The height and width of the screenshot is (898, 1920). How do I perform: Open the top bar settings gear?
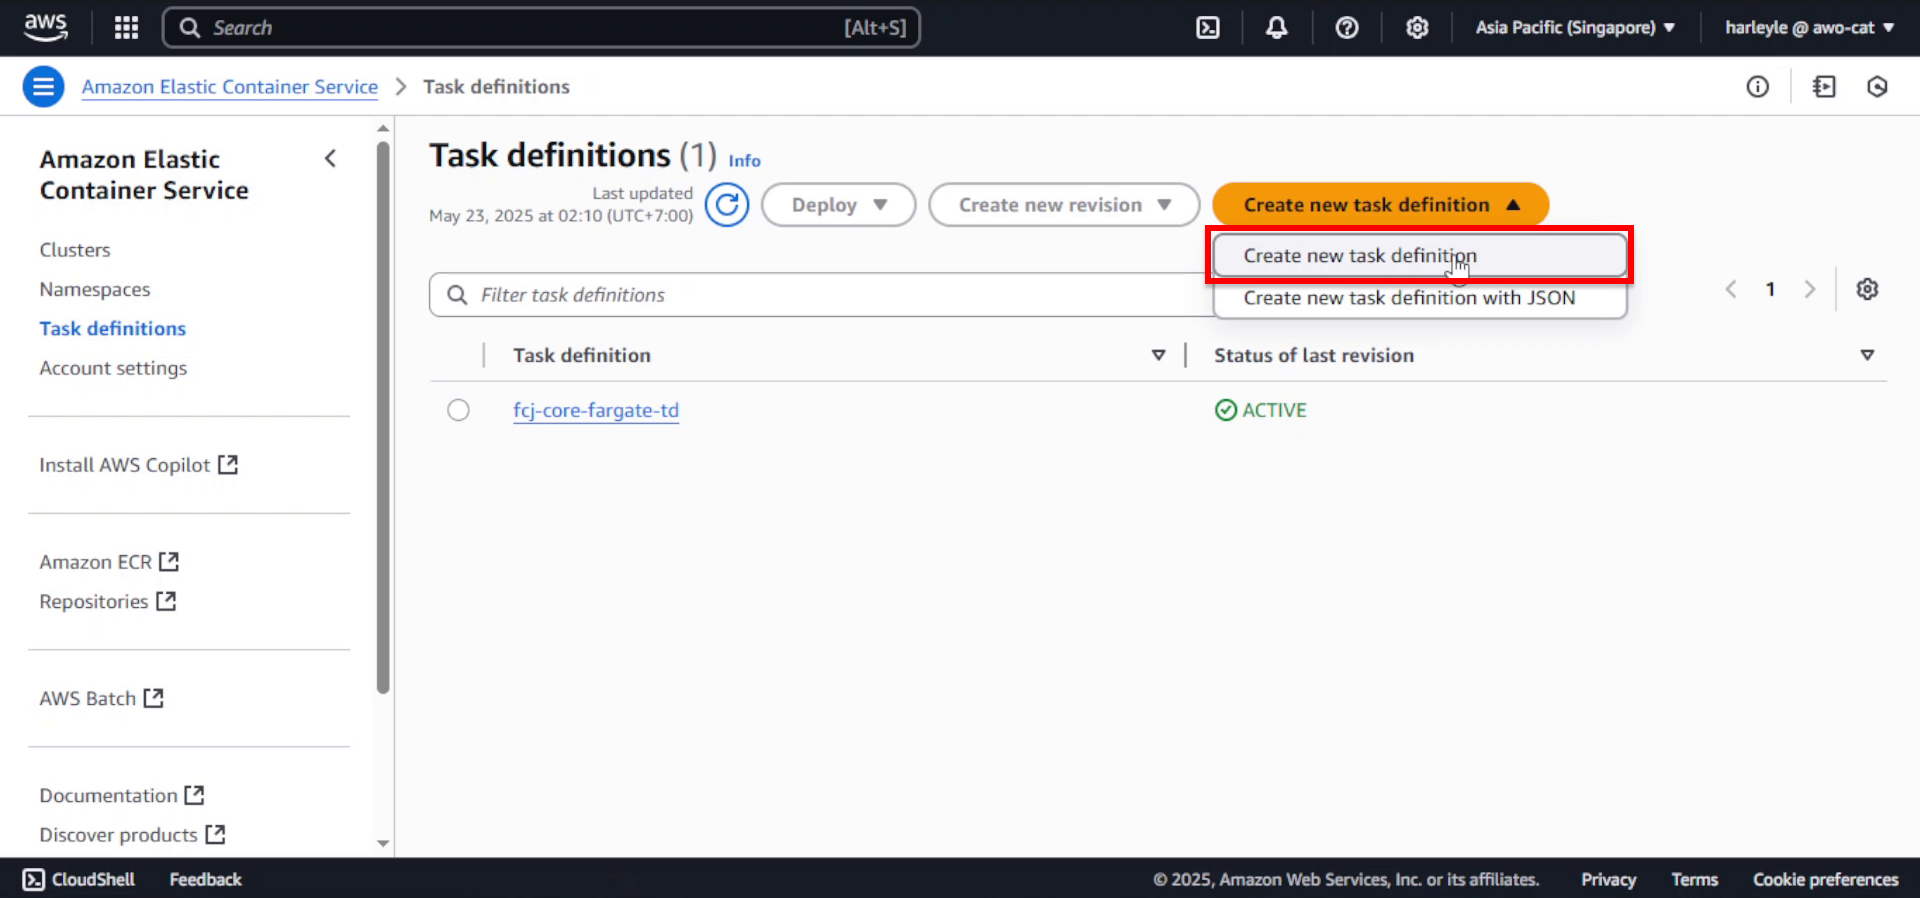1417,28
